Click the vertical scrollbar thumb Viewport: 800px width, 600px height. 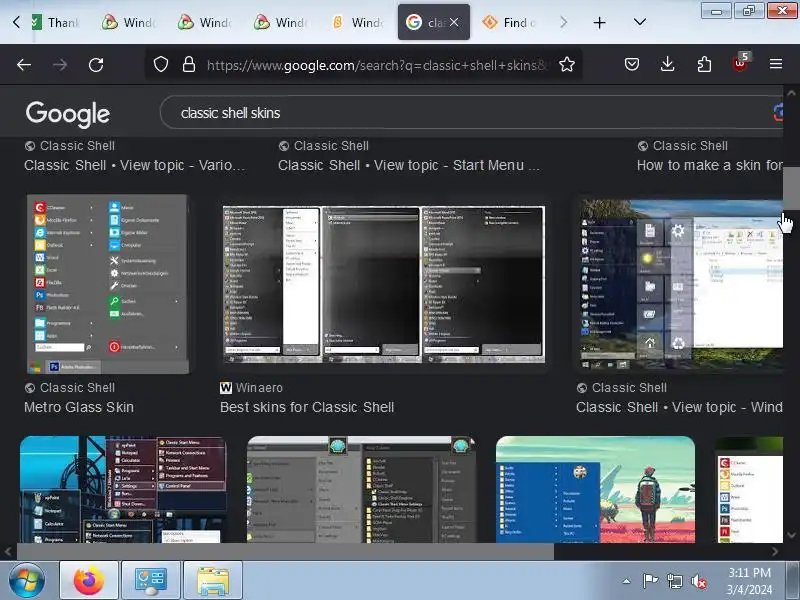click(791, 188)
